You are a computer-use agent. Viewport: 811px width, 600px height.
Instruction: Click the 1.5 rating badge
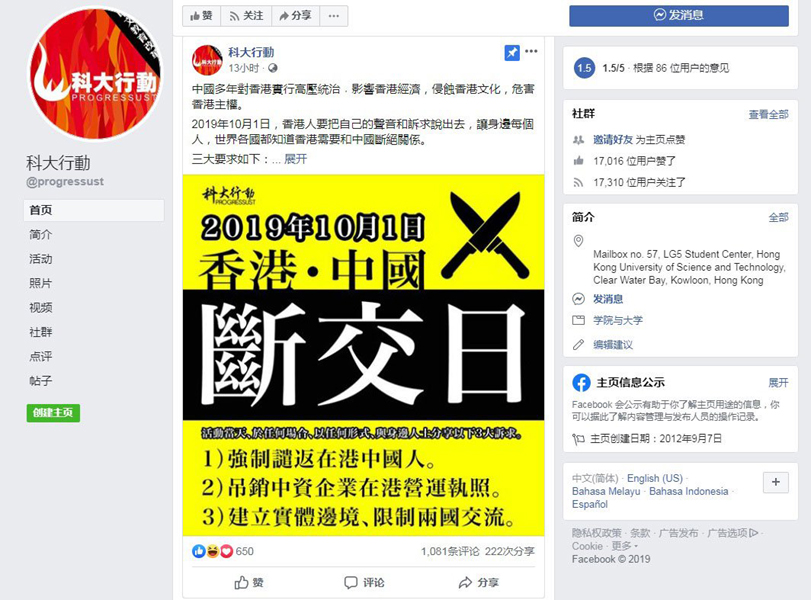[584, 68]
